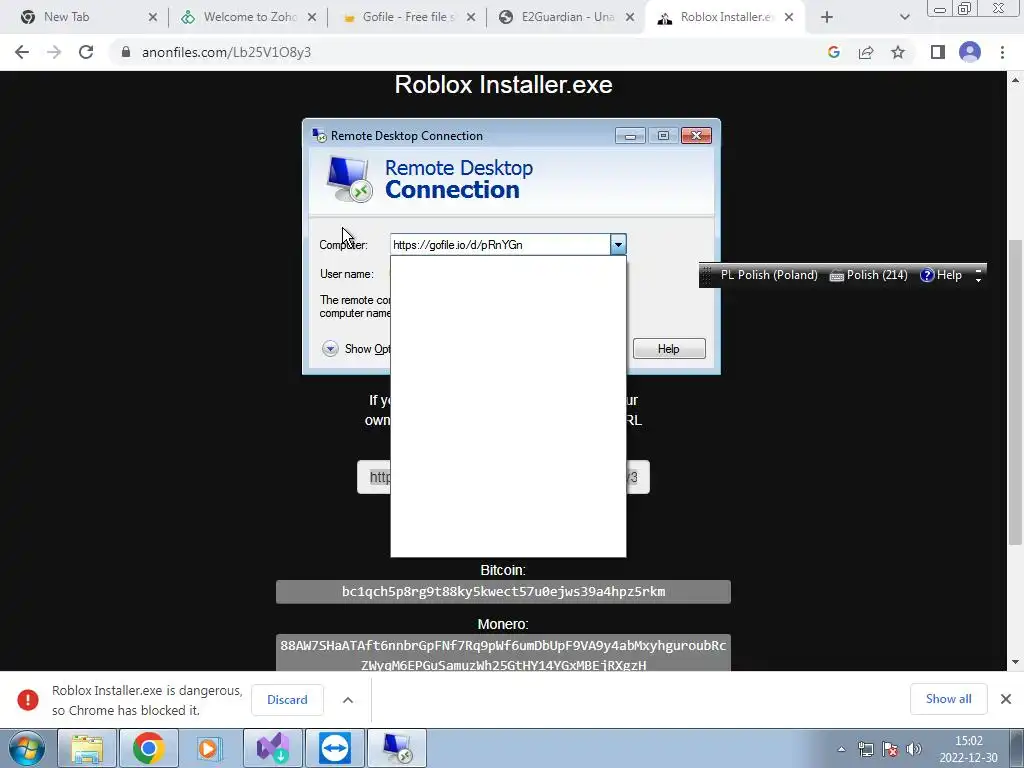The height and width of the screenshot is (768, 1024).
Task: Click the Roblox Installer.exe page heading
Action: point(503,85)
